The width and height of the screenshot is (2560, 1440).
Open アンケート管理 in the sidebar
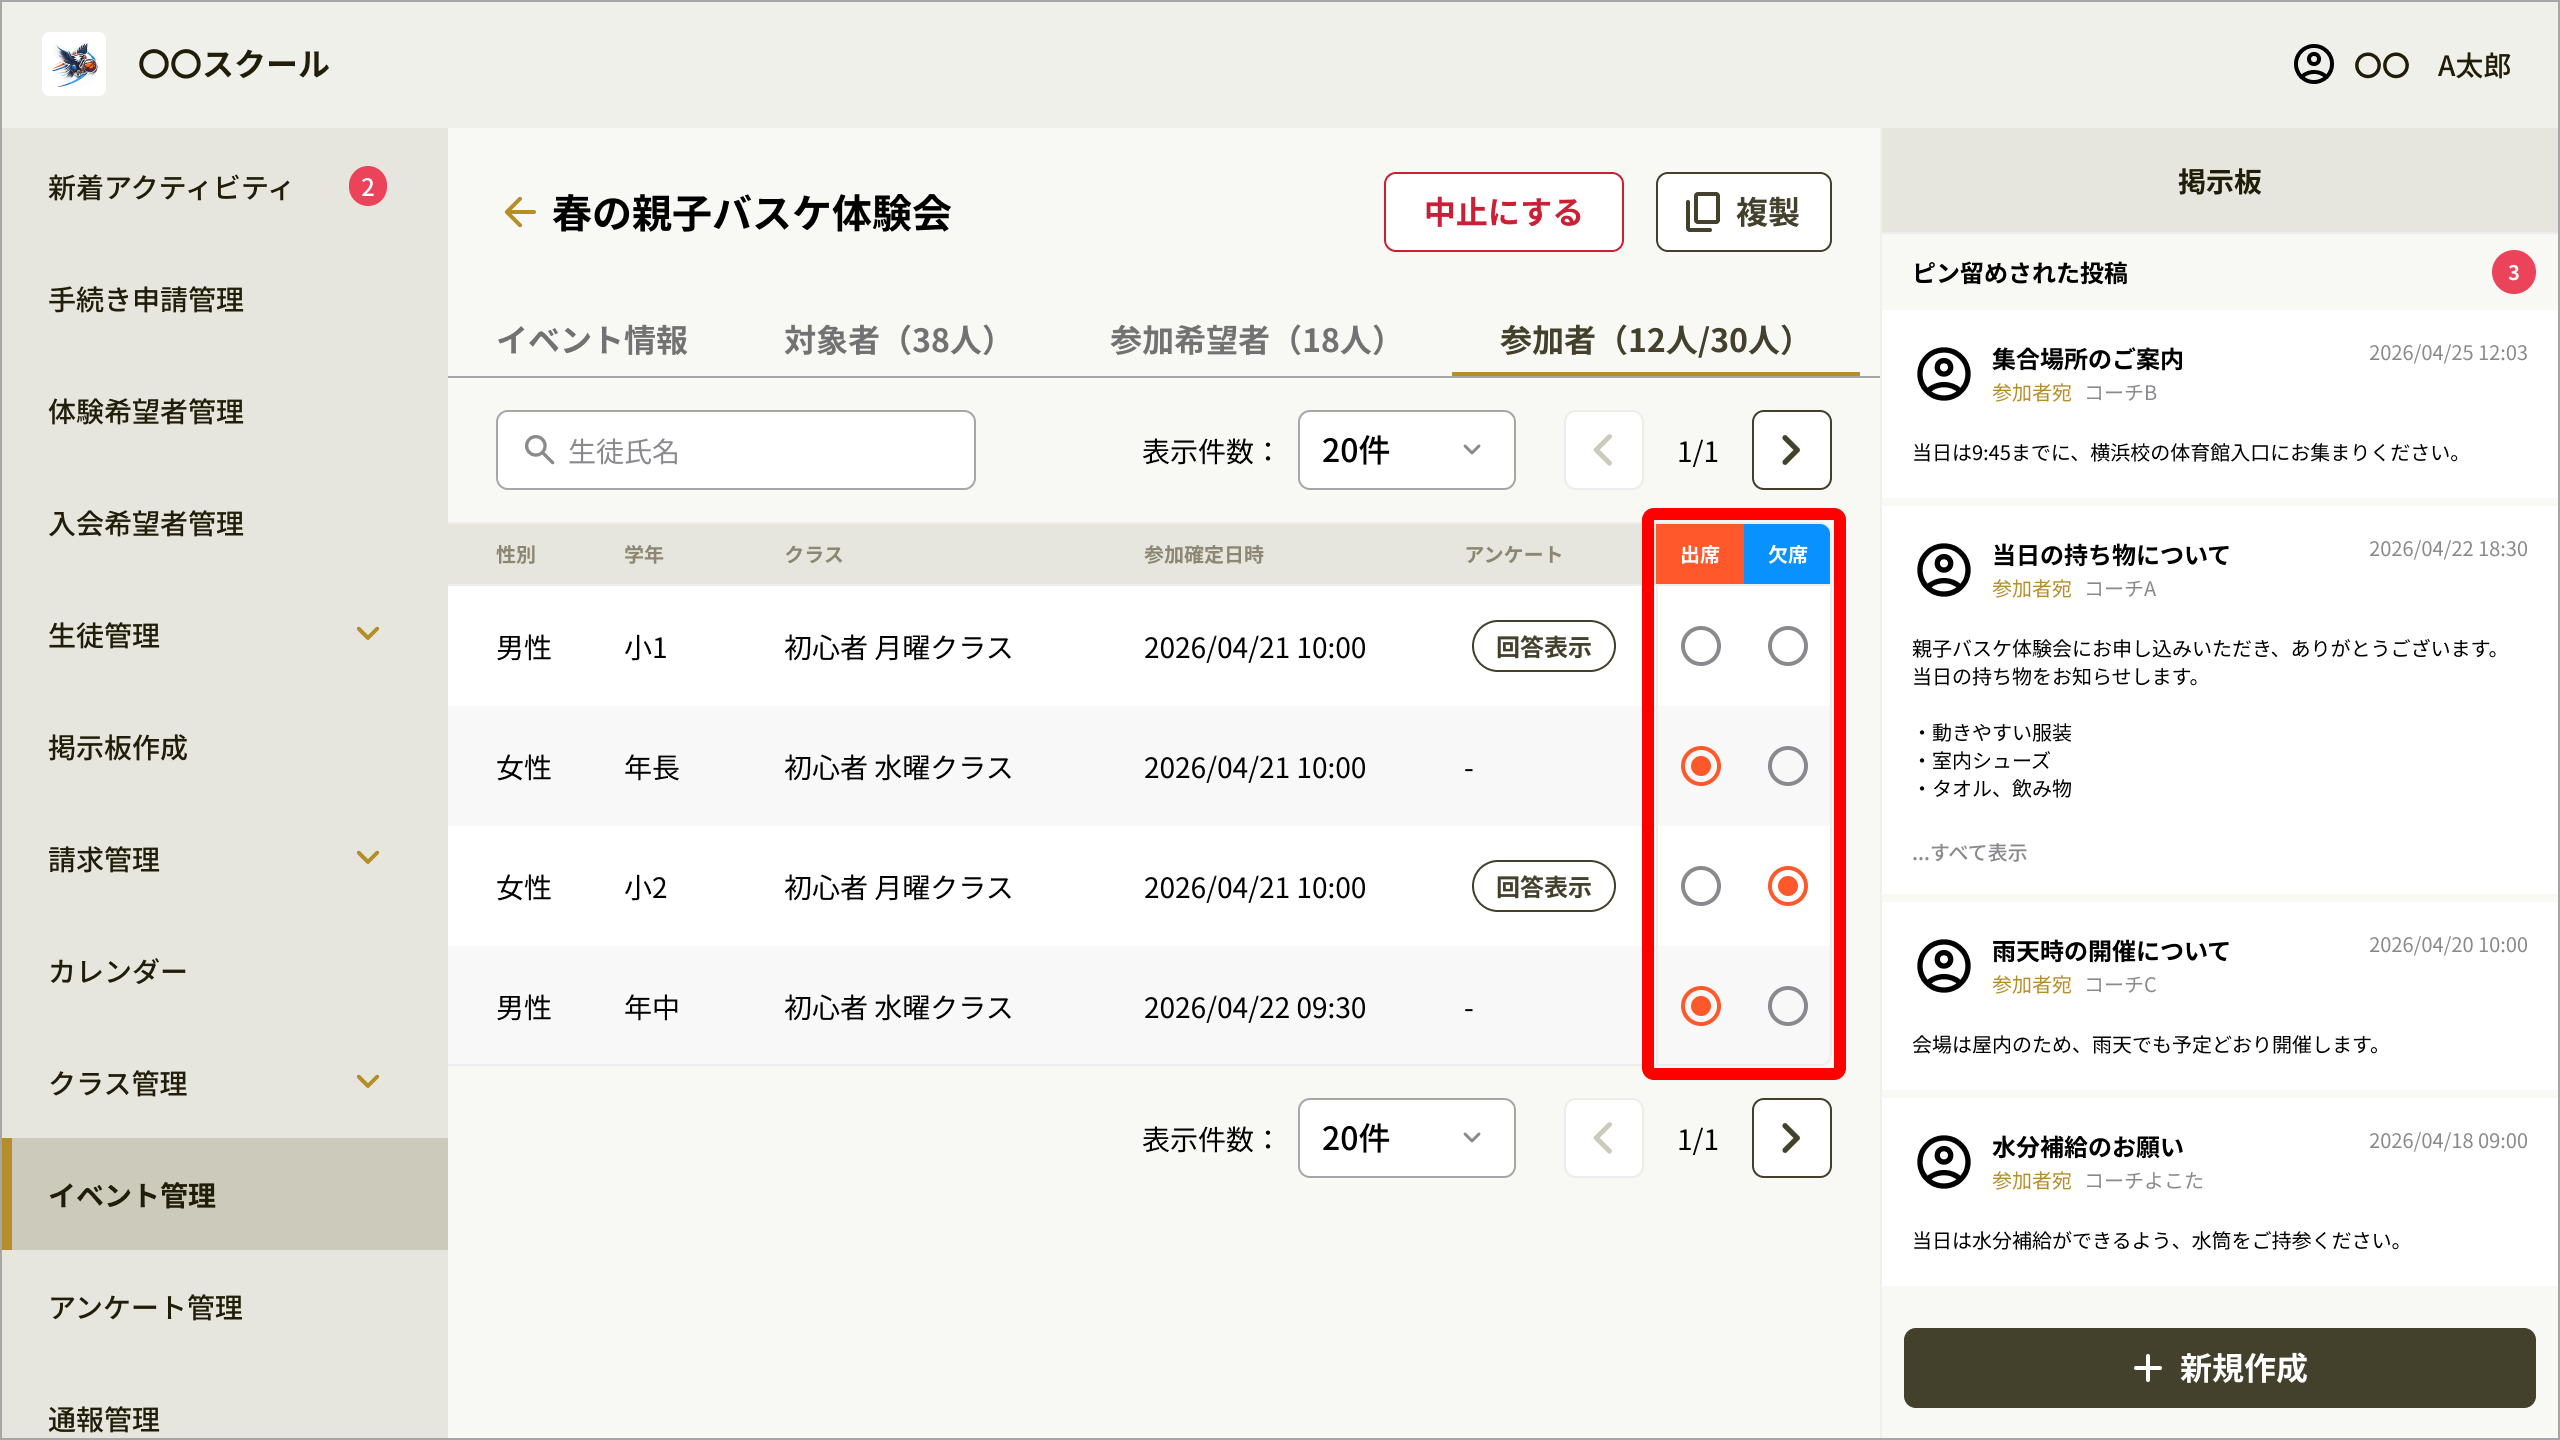pyautogui.click(x=225, y=1306)
